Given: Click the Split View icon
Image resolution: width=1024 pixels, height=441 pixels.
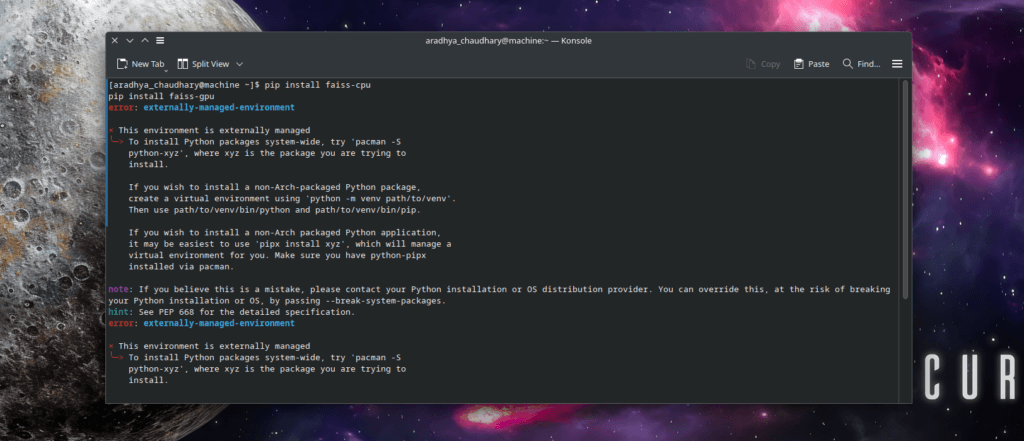Looking at the screenshot, I should pos(183,64).
